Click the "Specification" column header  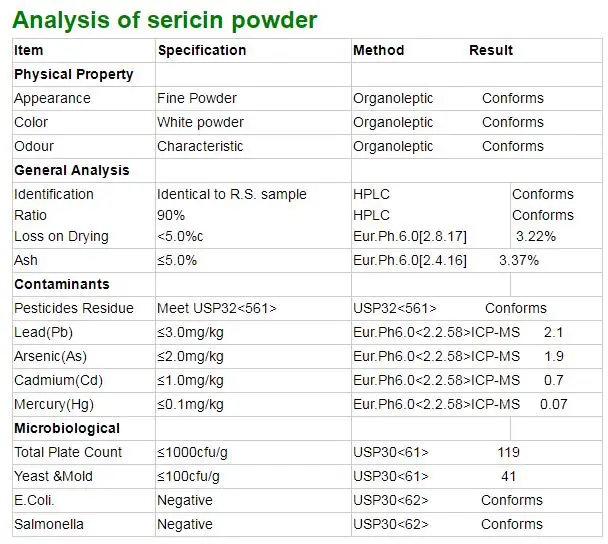tap(201, 50)
